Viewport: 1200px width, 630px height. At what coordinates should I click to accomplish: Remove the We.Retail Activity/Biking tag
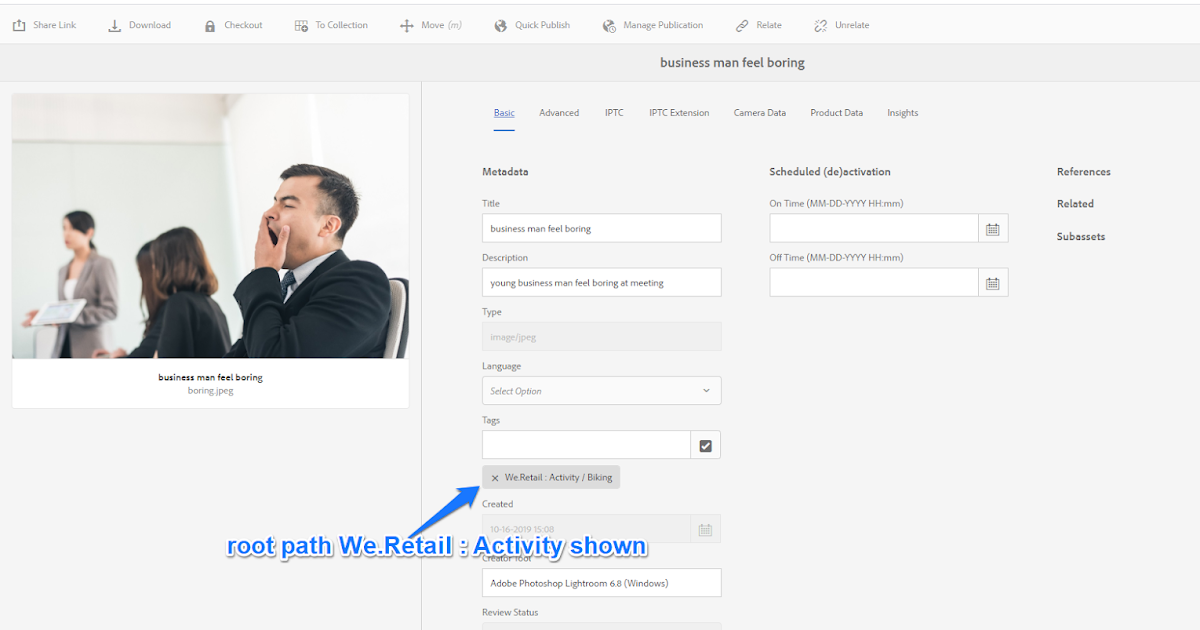click(495, 477)
